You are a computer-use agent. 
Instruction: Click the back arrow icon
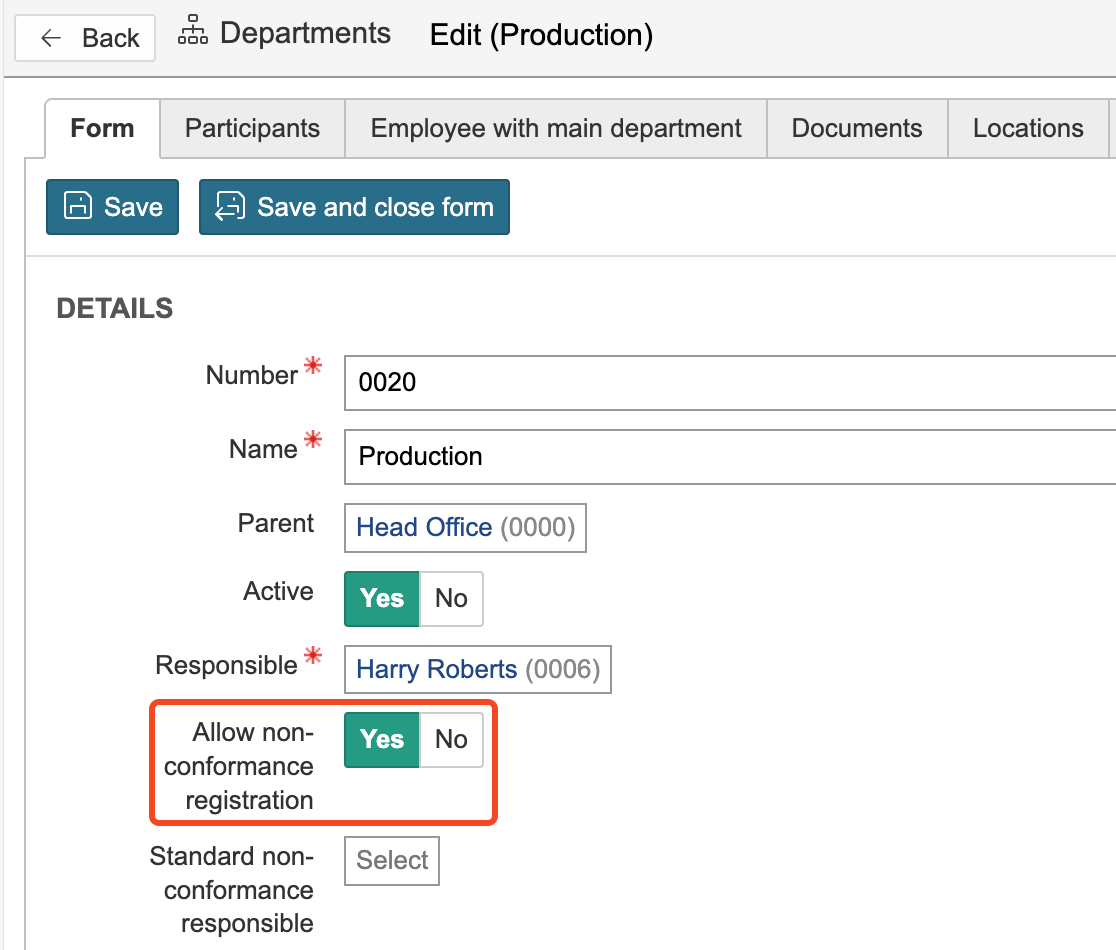tap(52, 38)
